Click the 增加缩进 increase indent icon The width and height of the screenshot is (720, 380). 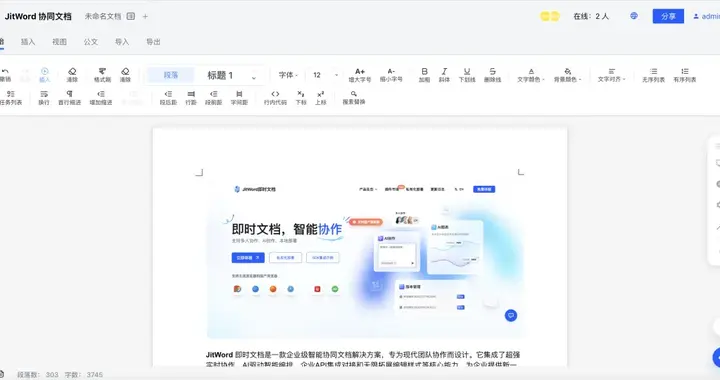point(101,98)
